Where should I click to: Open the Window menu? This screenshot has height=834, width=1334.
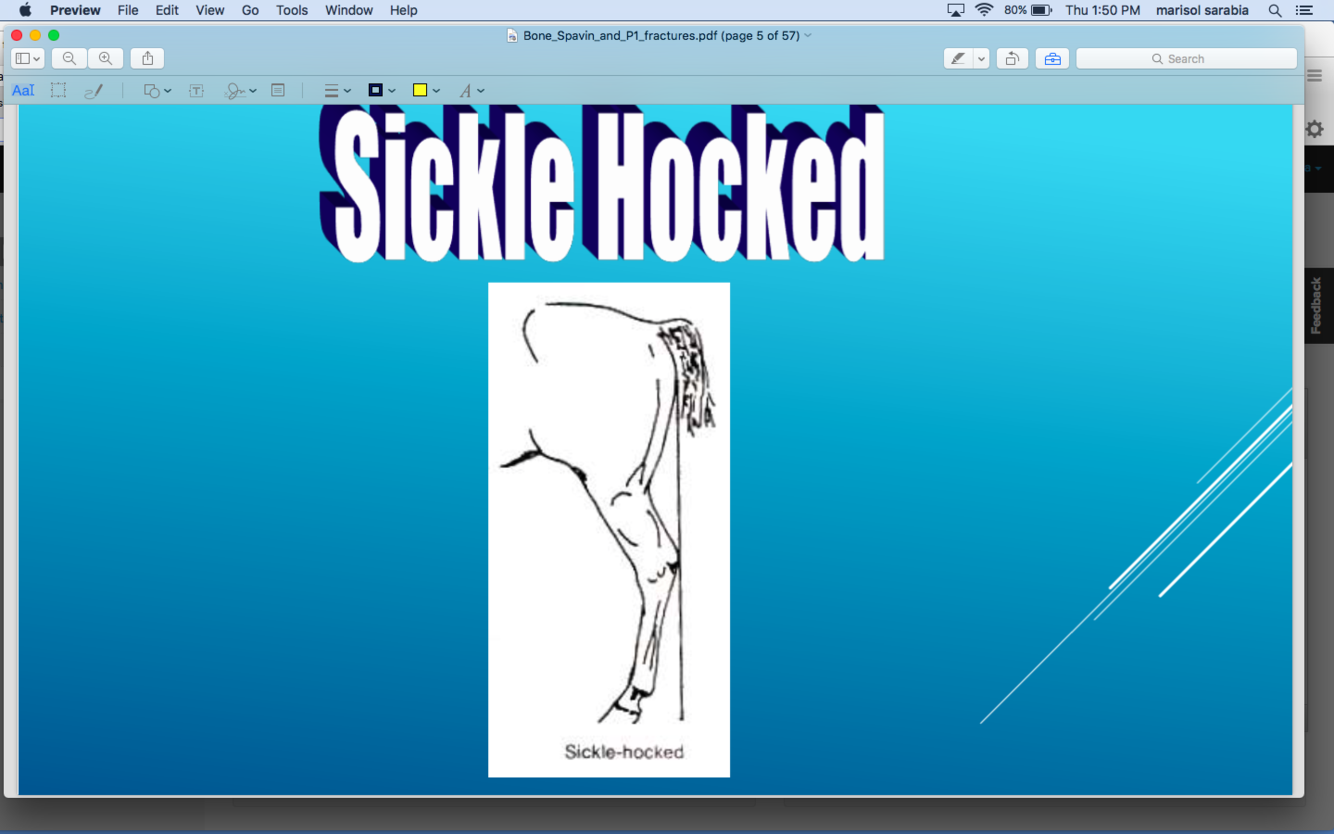pos(349,10)
